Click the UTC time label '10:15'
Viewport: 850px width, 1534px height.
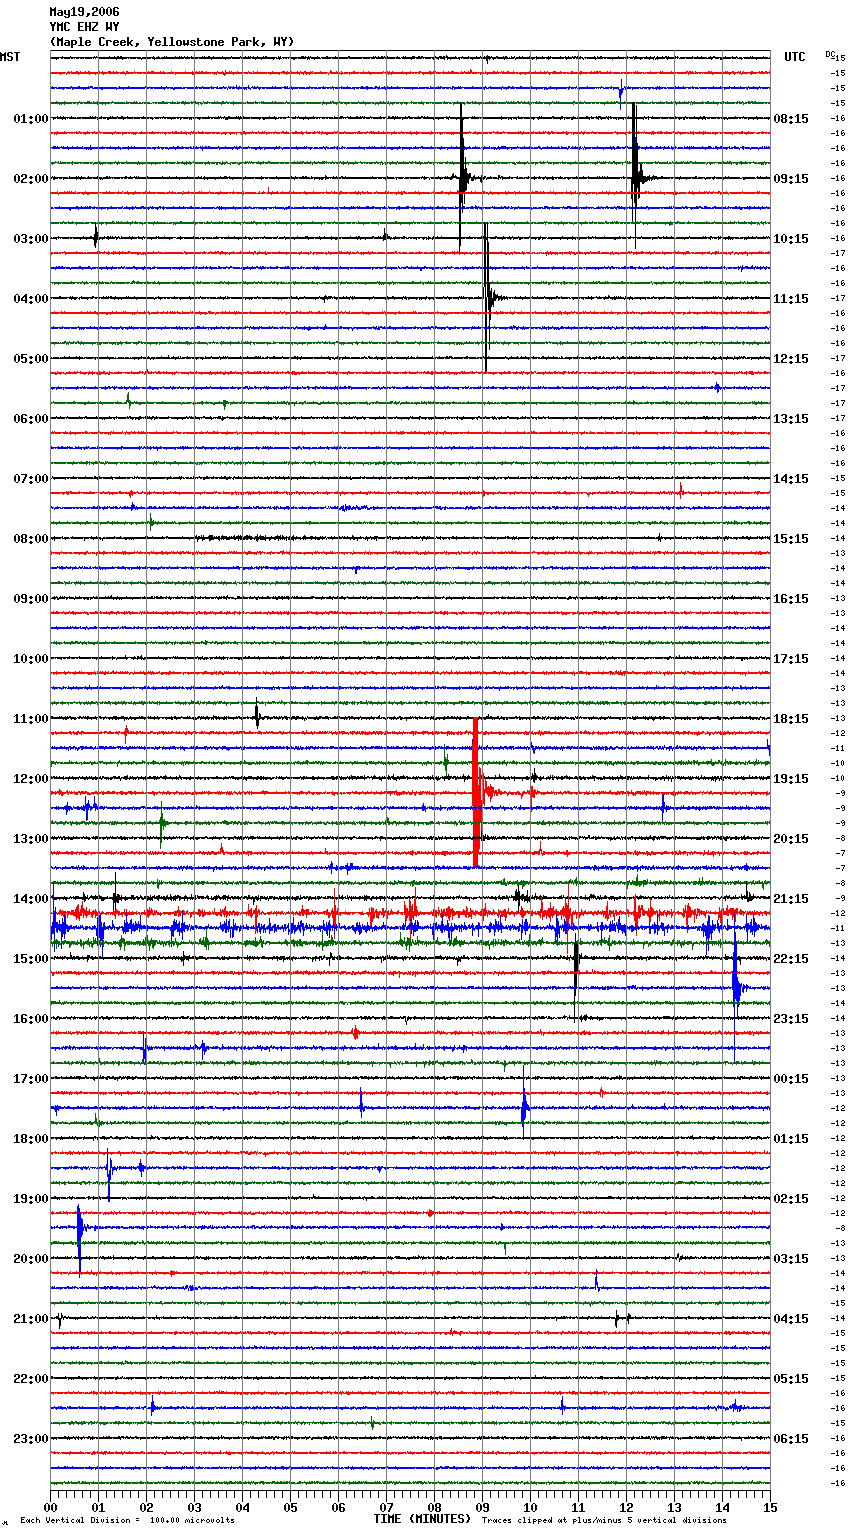(x=791, y=239)
